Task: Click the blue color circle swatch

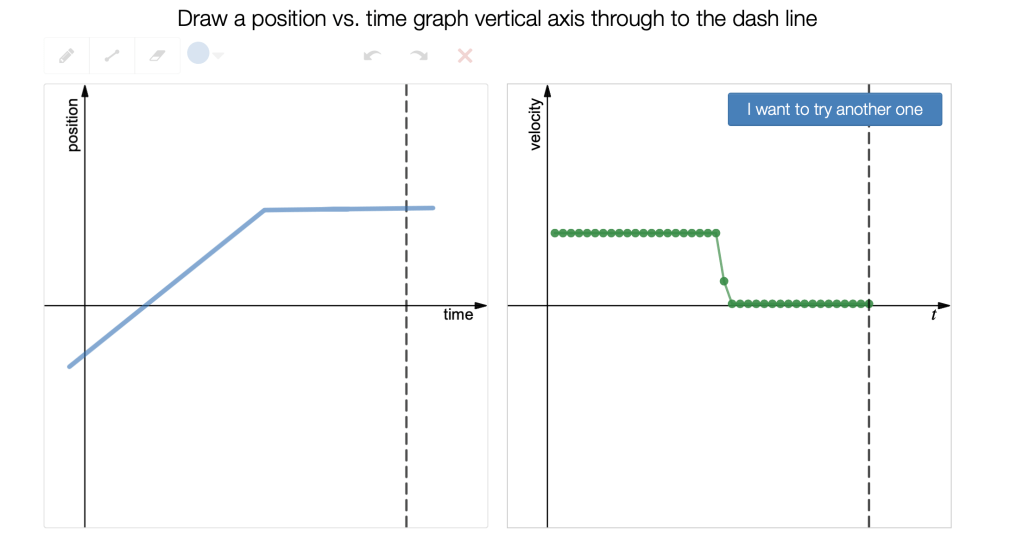Action: click(x=198, y=54)
